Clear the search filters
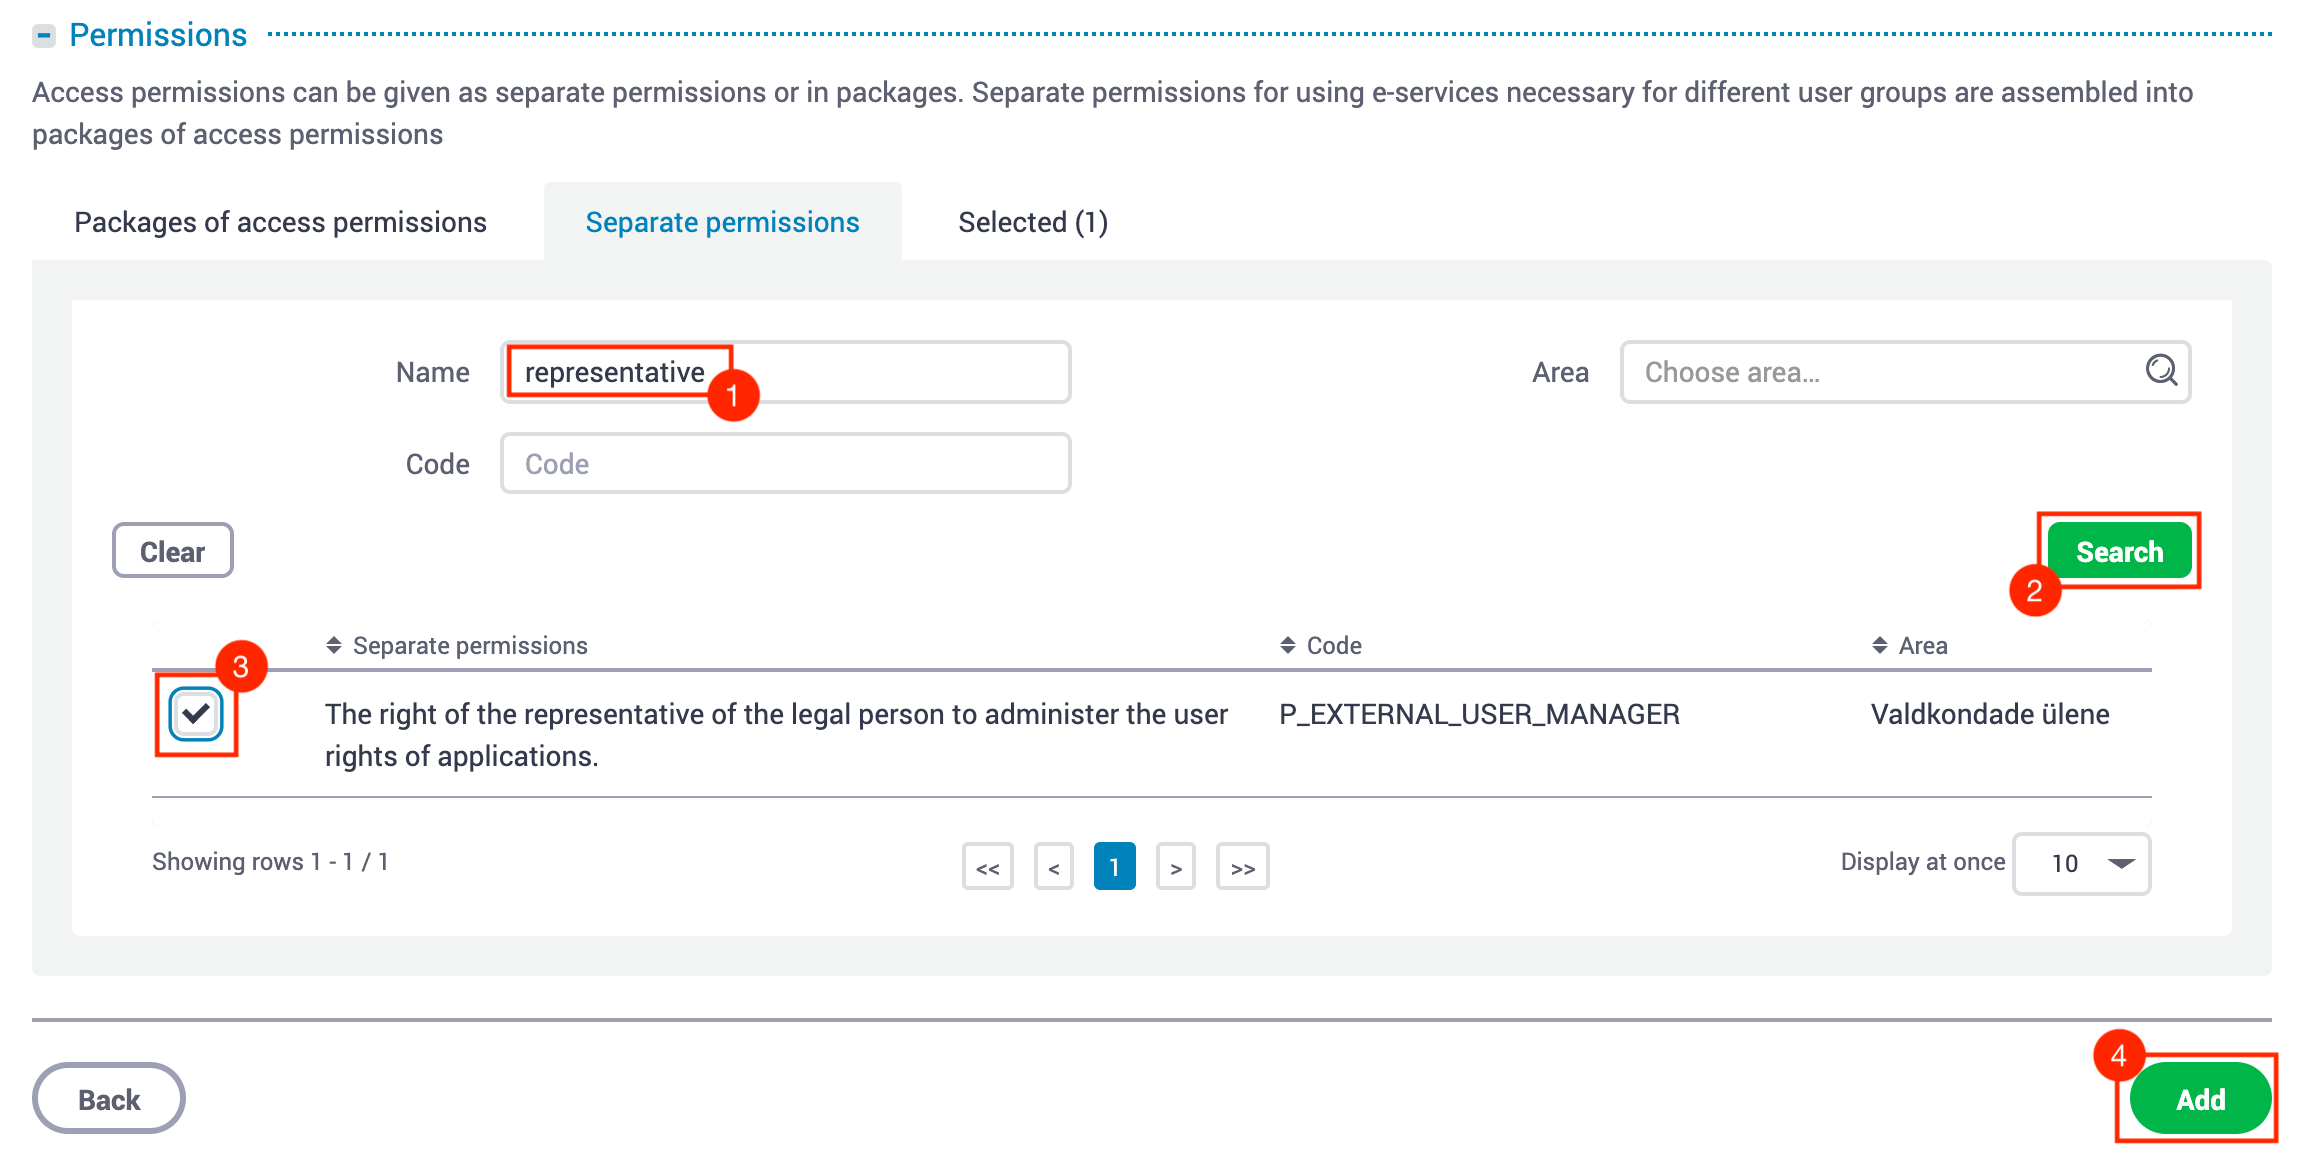The width and height of the screenshot is (2307, 1169). (x=172, y=550)
